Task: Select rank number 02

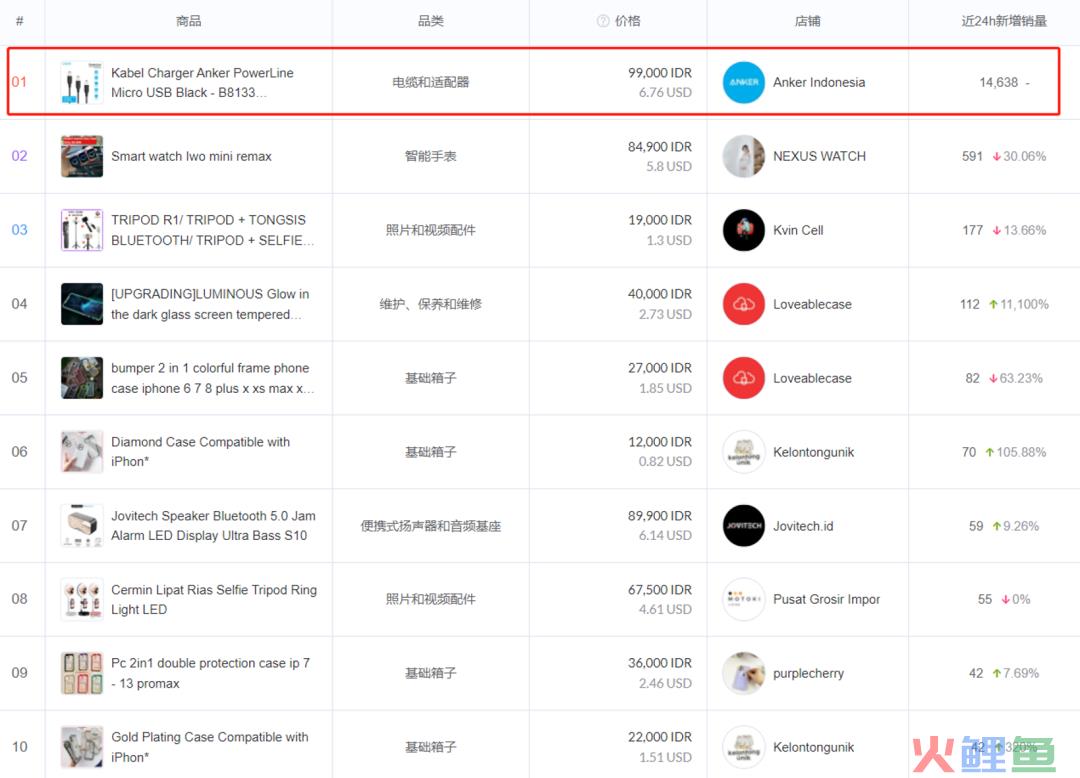Action: click(19, 156)
